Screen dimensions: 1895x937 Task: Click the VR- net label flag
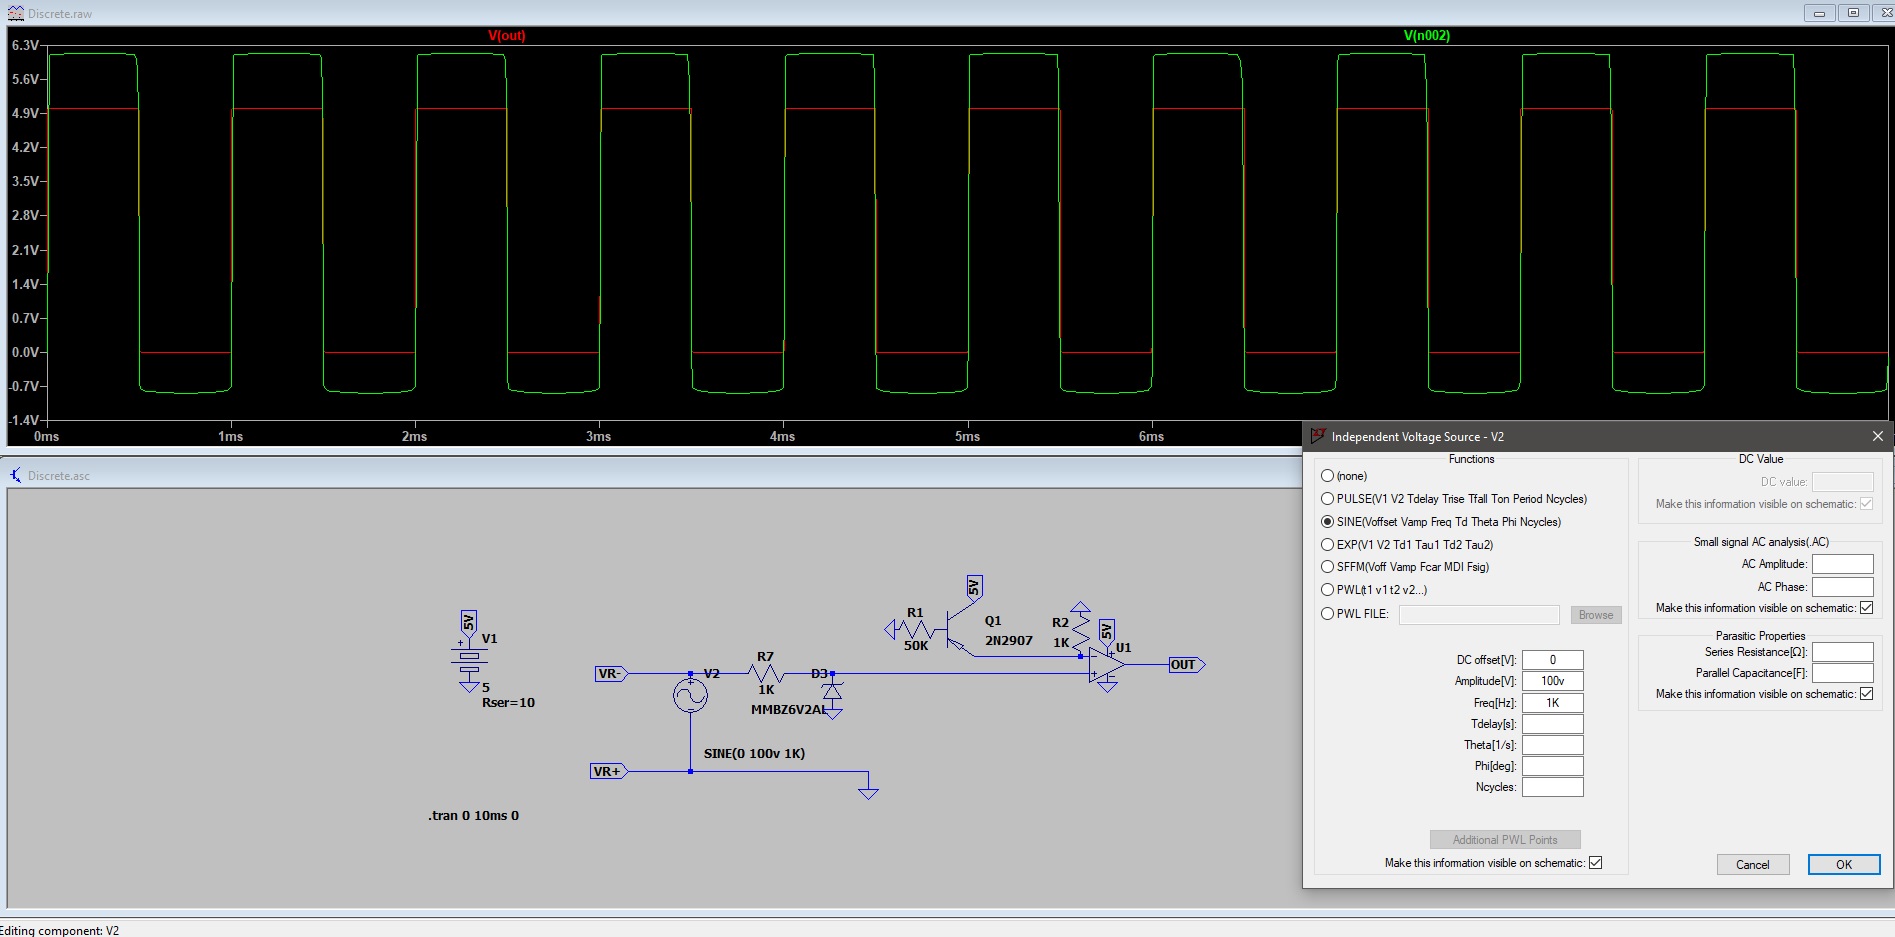[610, 674]
